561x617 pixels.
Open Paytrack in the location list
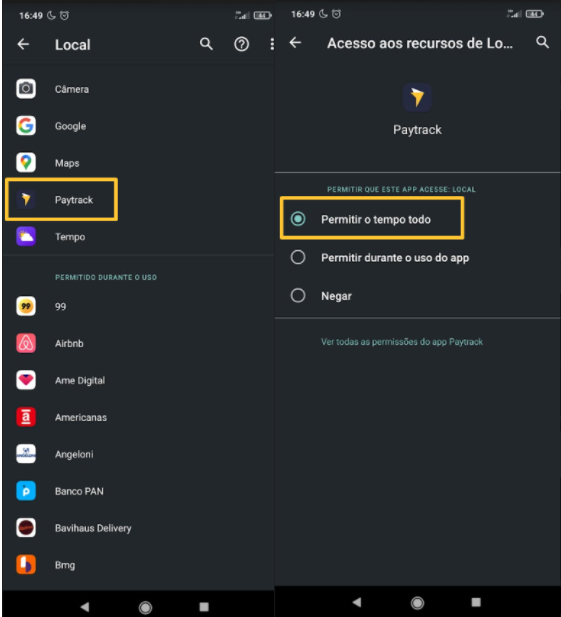61,199
